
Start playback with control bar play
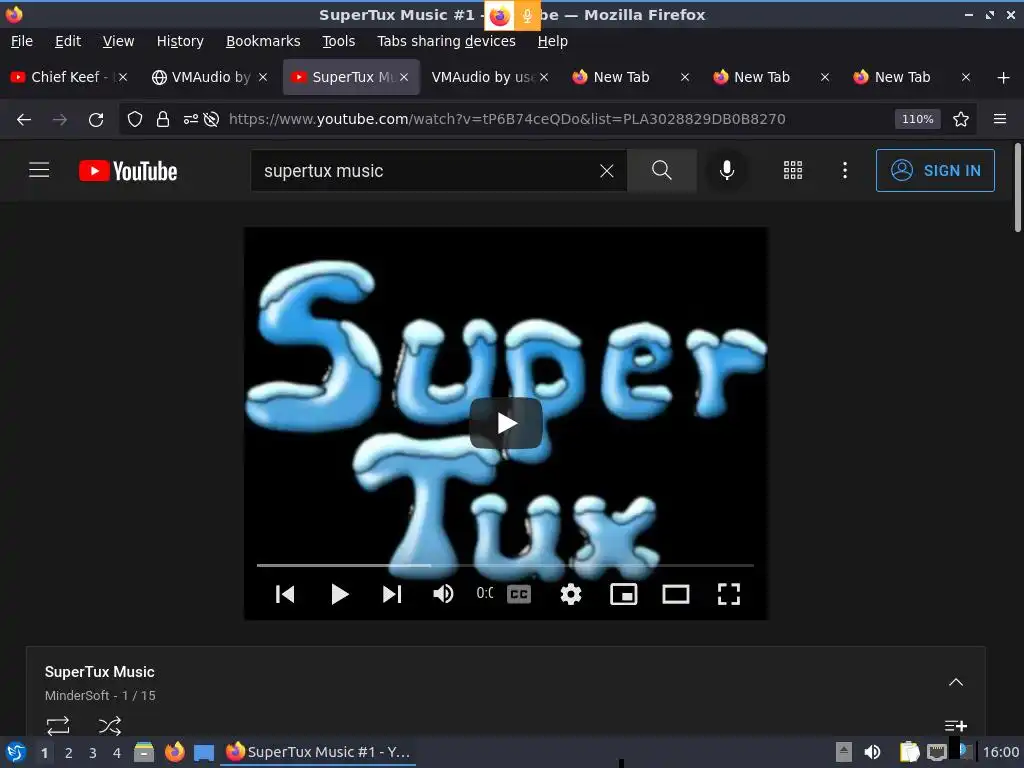pyautogui.click(x=340, y=594)
